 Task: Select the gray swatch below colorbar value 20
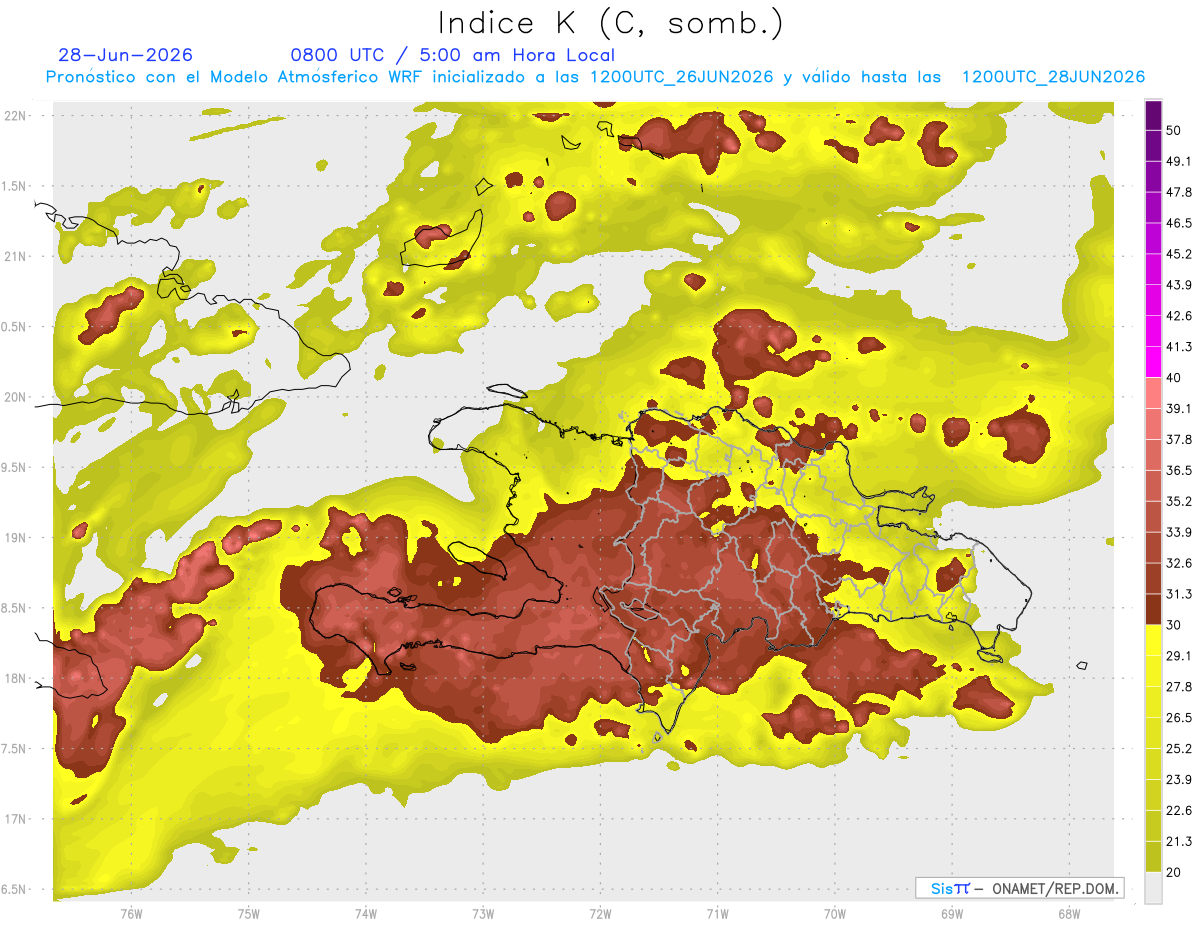pos(1153,888)
